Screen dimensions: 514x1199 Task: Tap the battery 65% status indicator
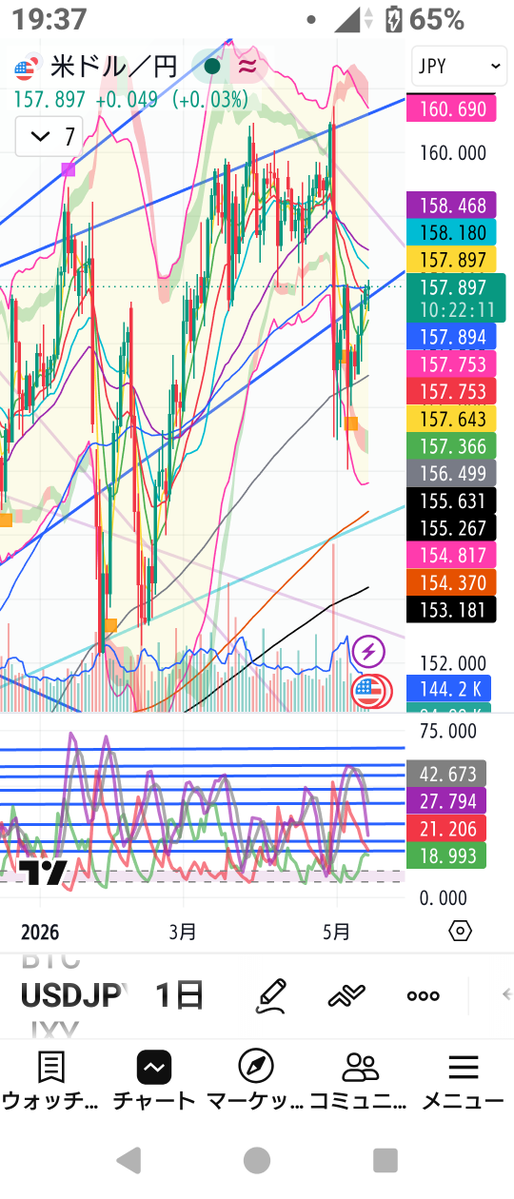425,19
